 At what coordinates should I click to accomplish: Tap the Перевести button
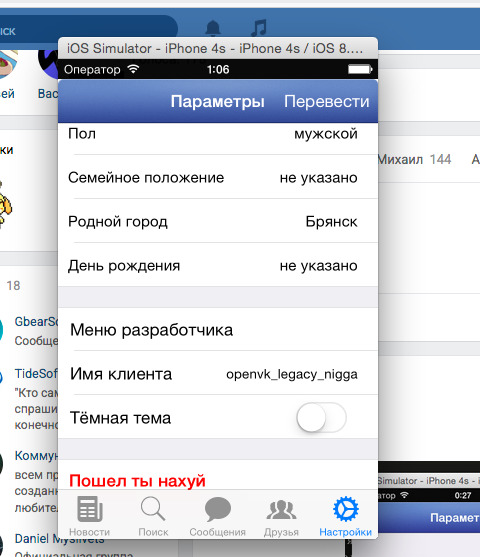(x=327, y=102)
